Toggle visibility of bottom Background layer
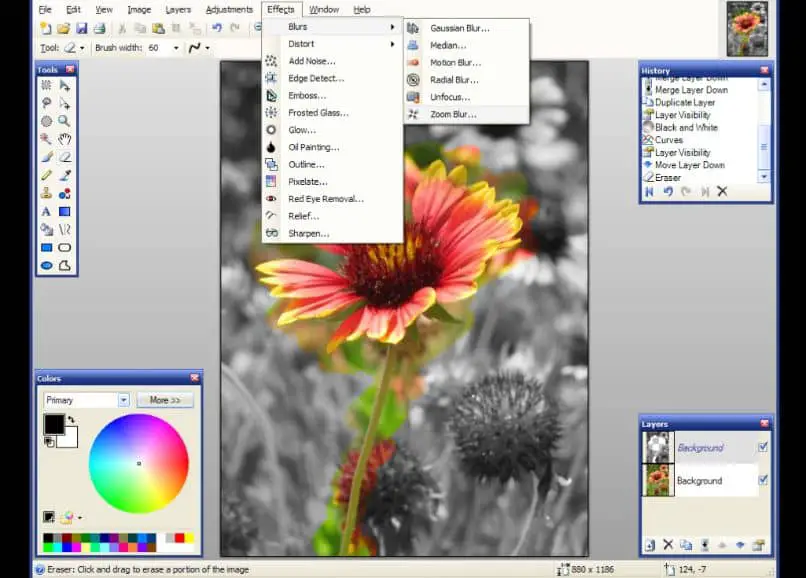This screenshot has width=806, height=578. click(x=763, y=480)
